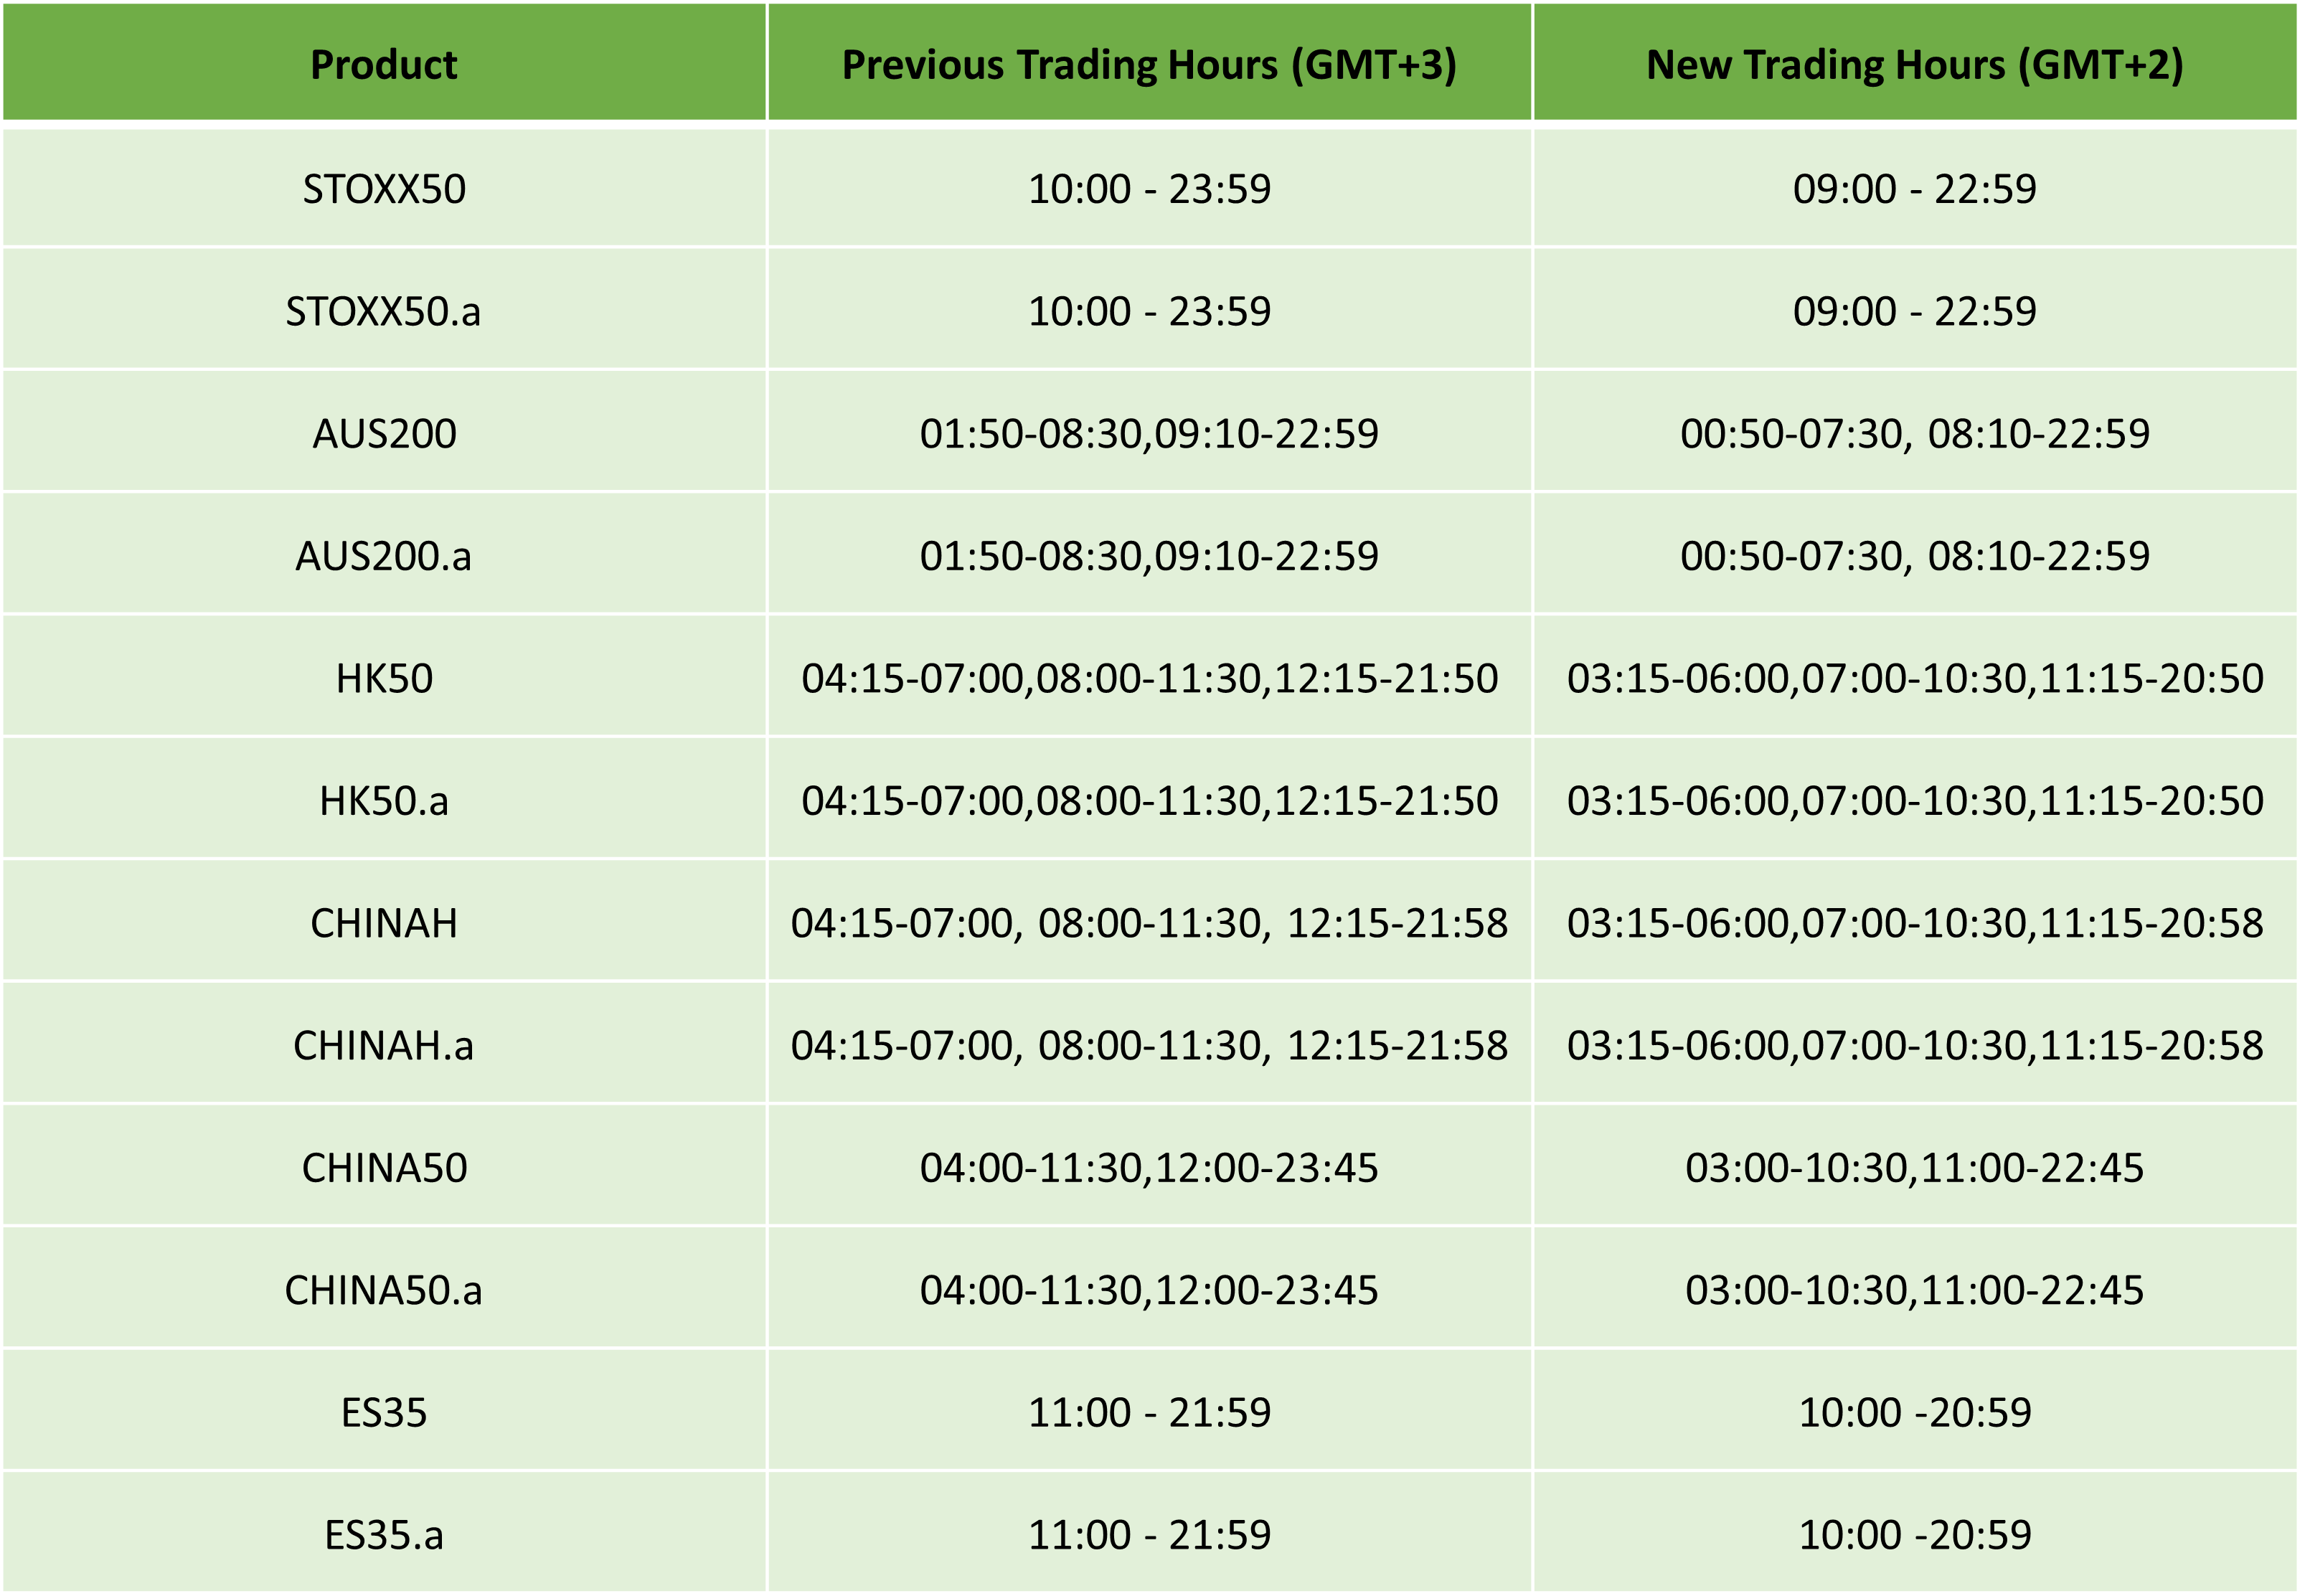
Task: Click the CHINA50 product cell
Action: point(384,1168)
